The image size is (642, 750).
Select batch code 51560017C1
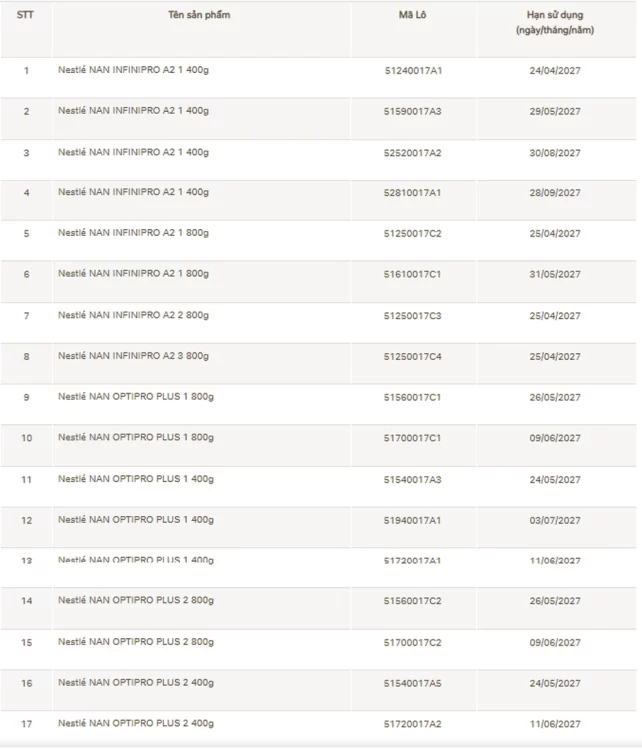(x=413, y=397)
